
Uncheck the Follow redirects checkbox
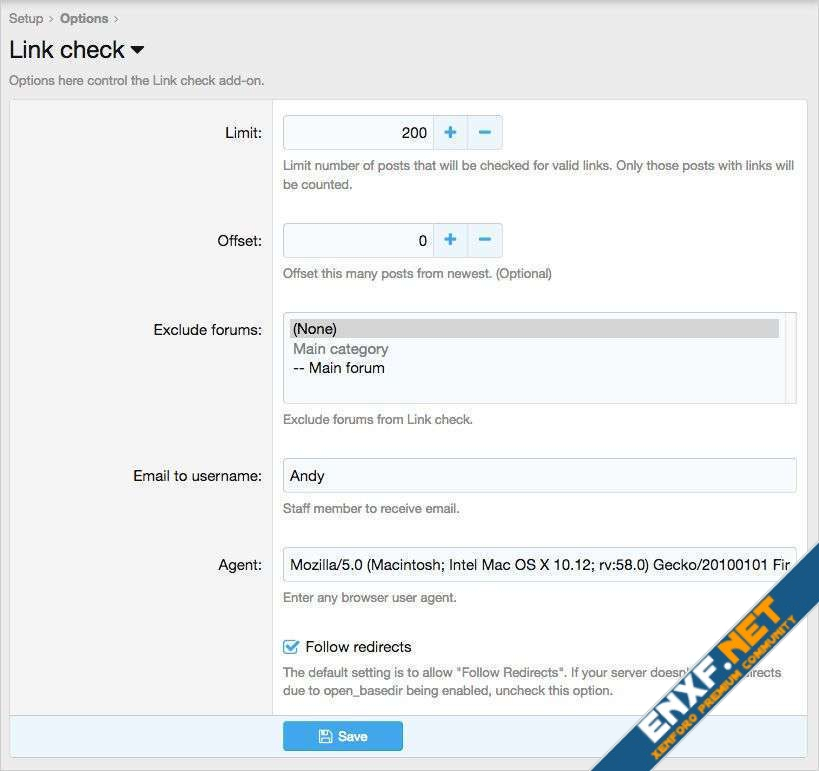292,647
